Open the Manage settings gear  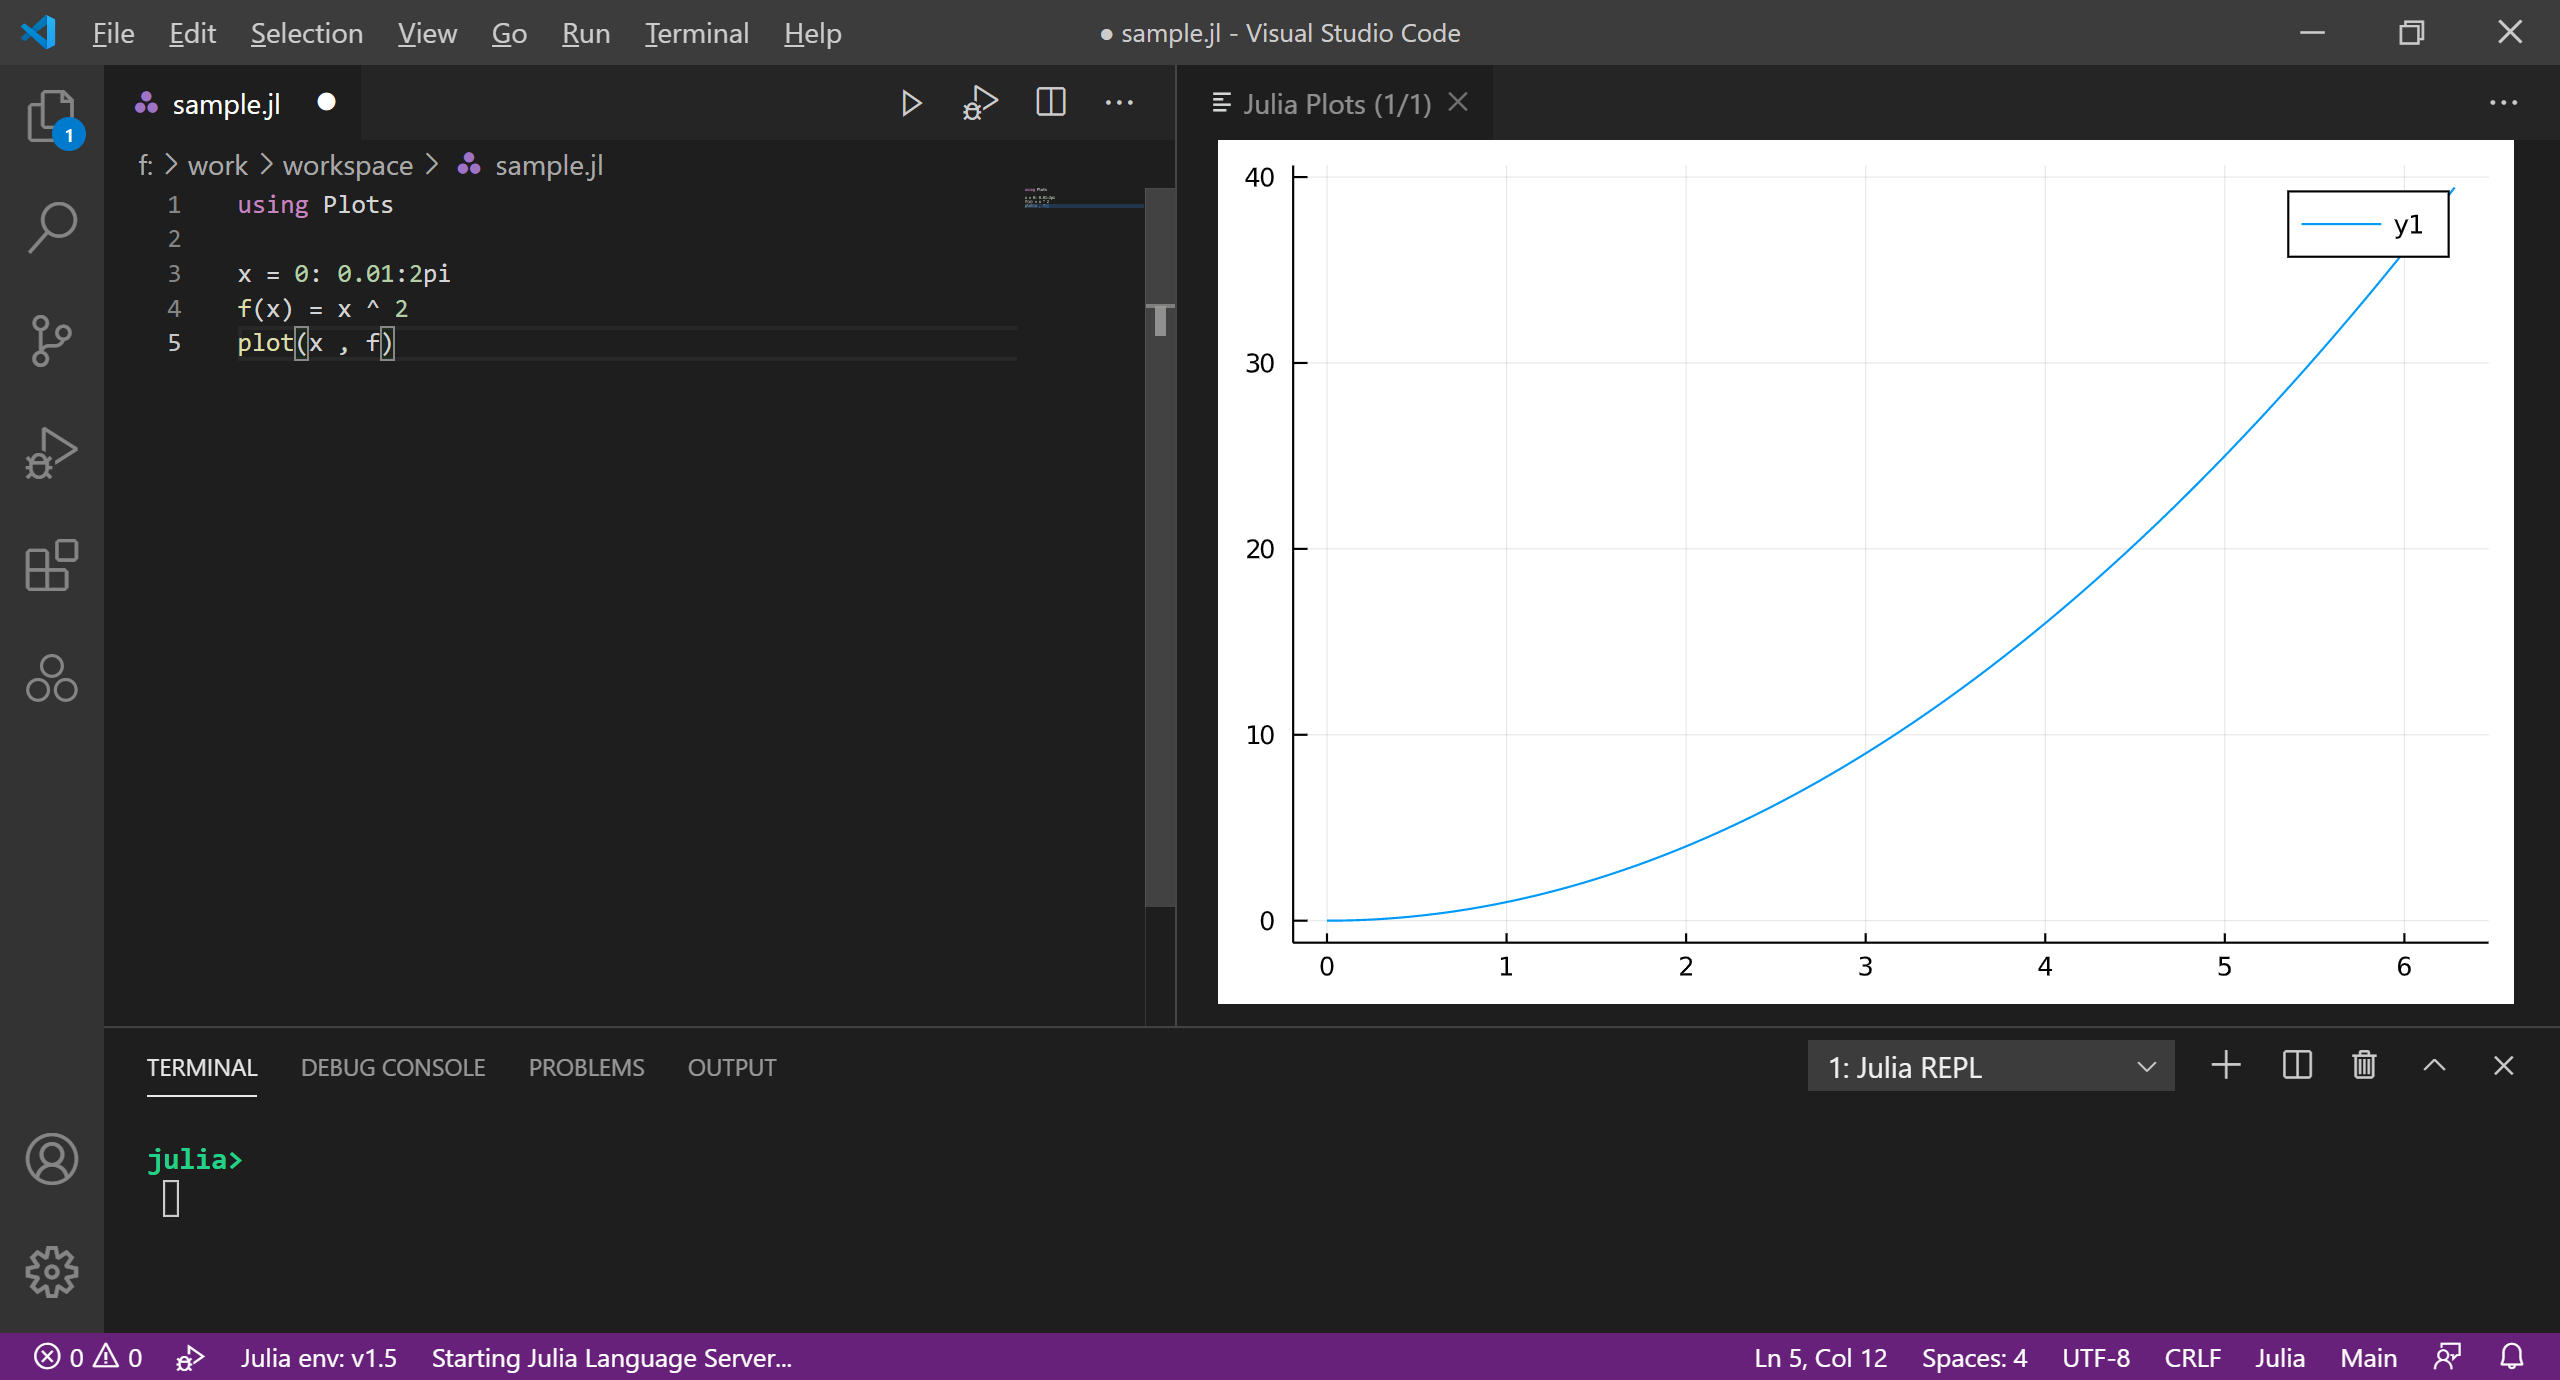point(51,1271)
